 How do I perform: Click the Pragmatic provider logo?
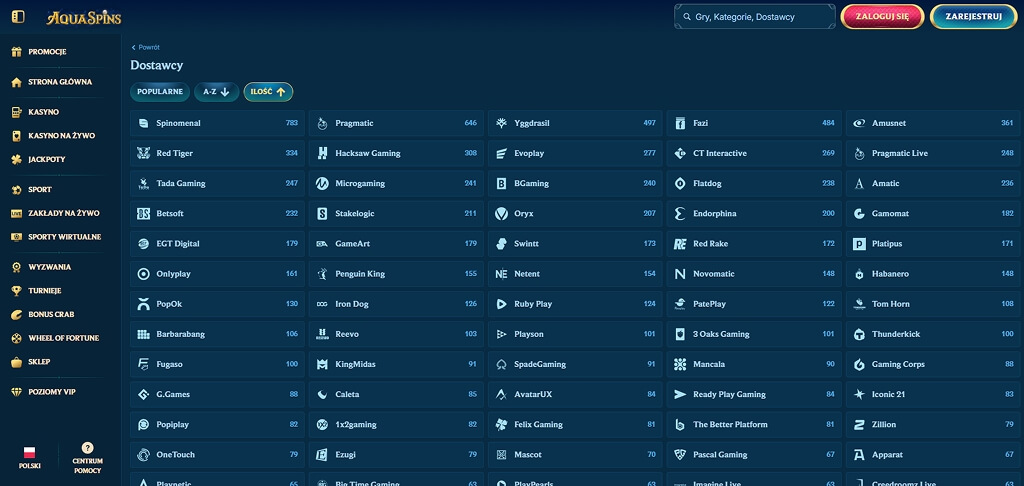pos(322,123)
